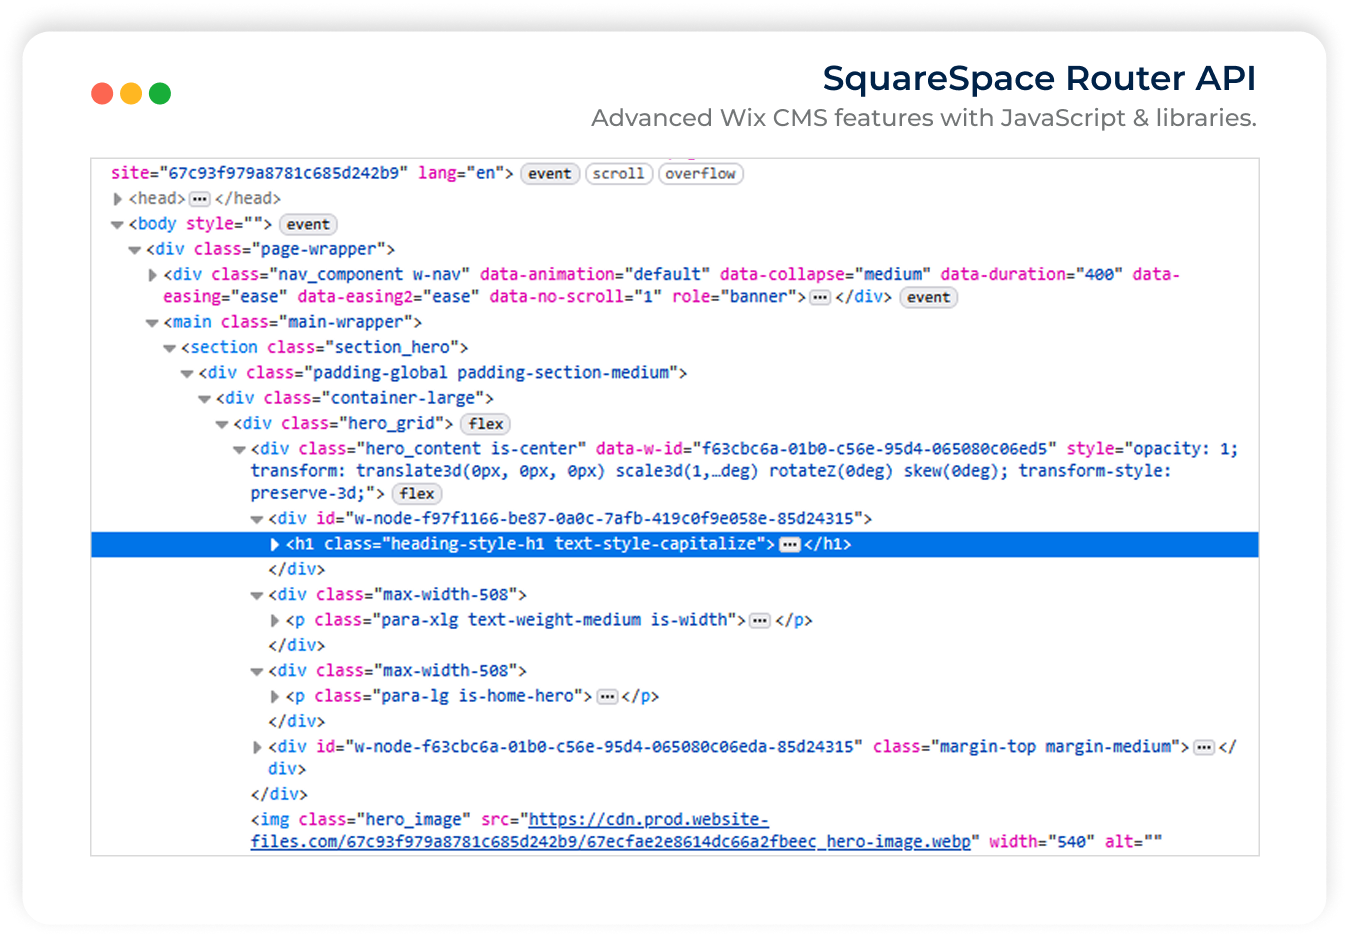The image size is (1349, 939).
Task: Click the role="banner" attribute
Action: (x=734, y=297)
